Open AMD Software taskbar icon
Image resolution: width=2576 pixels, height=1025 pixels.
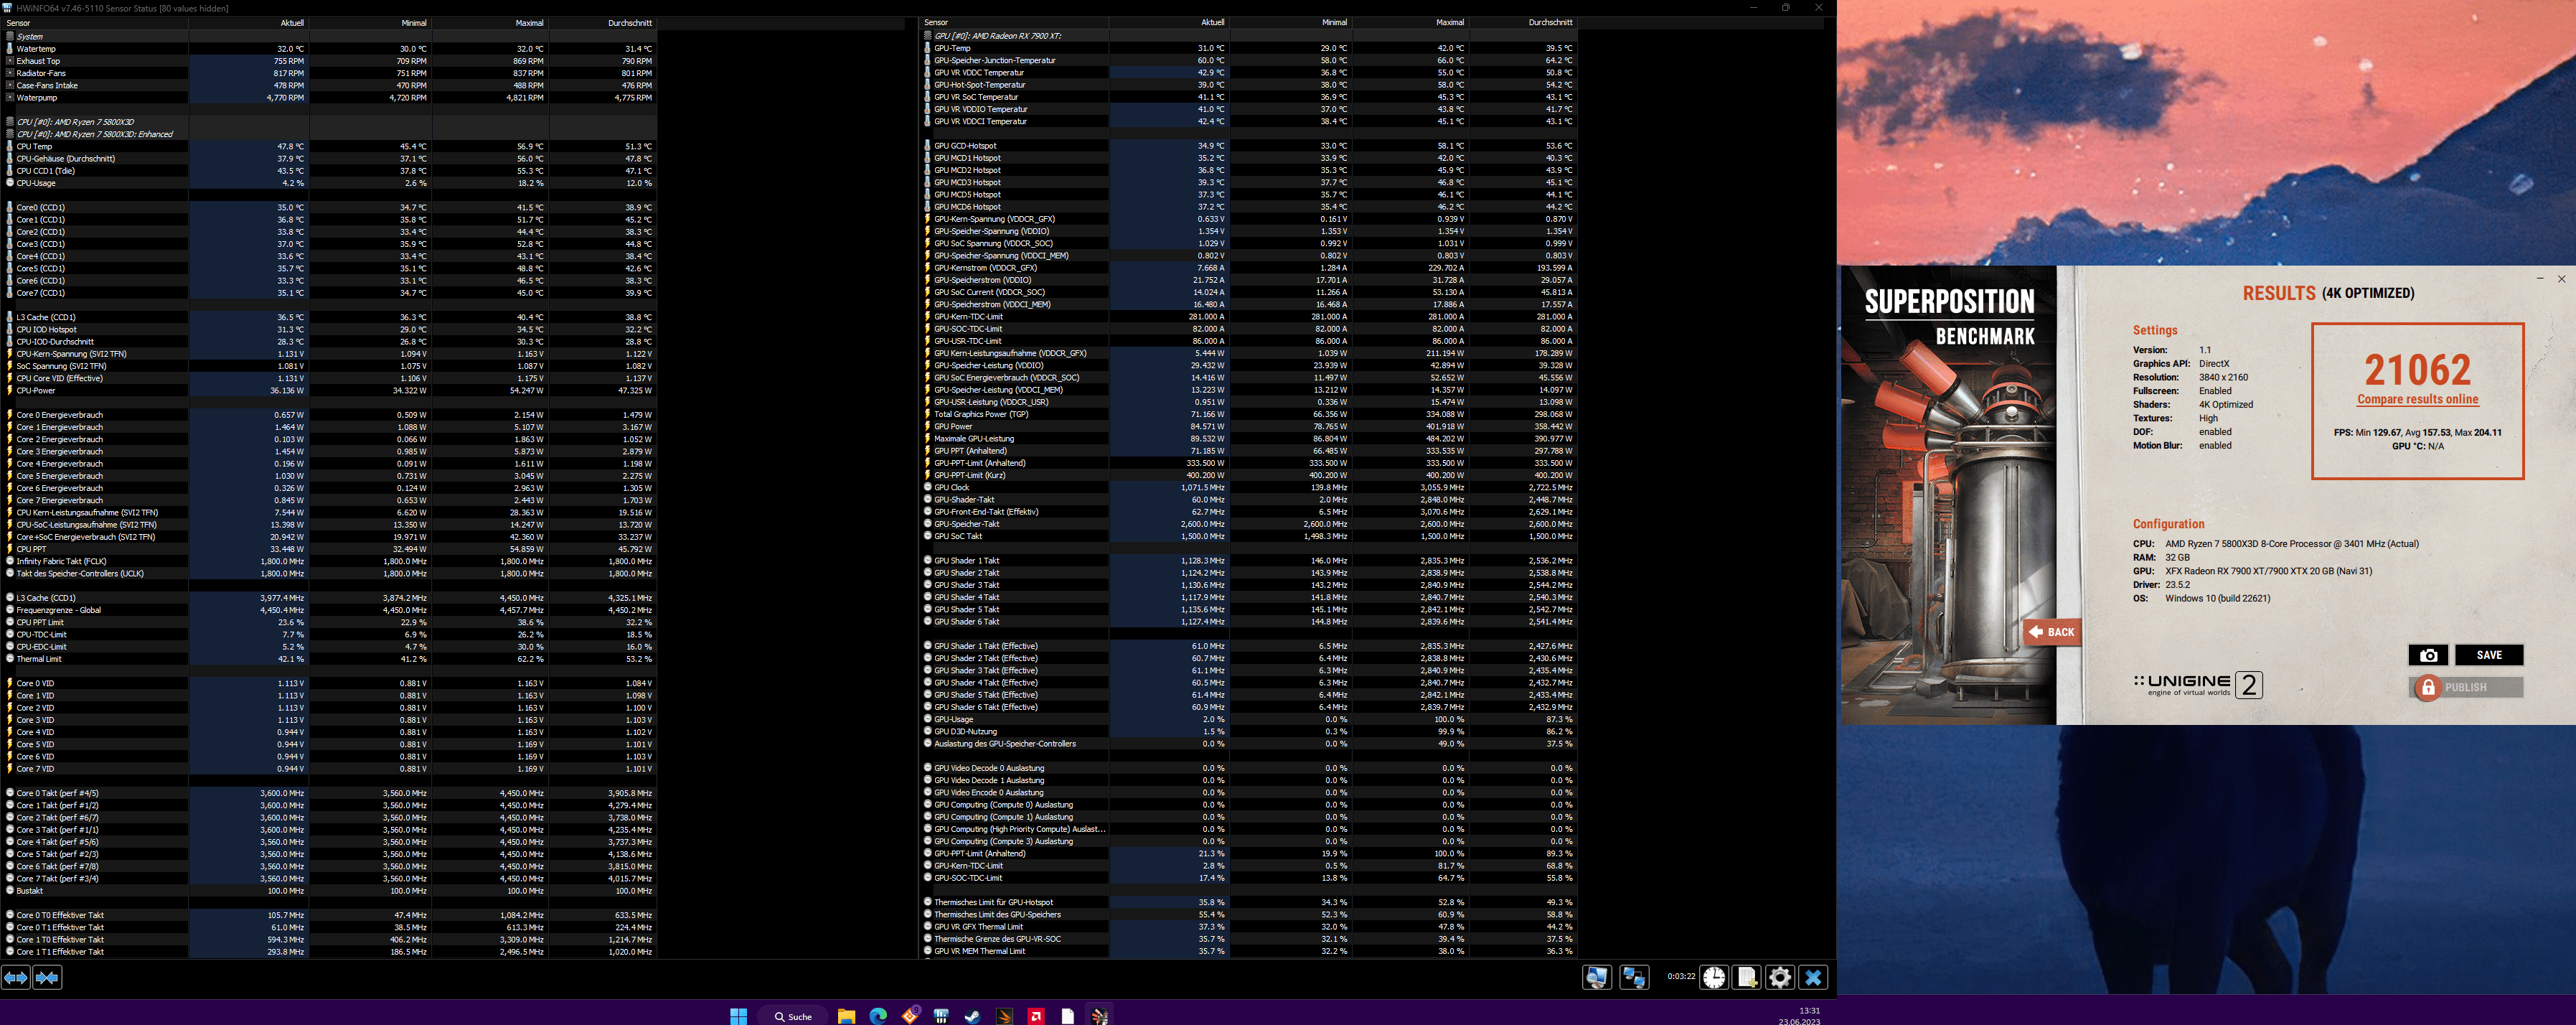tap(1036, 1016)
